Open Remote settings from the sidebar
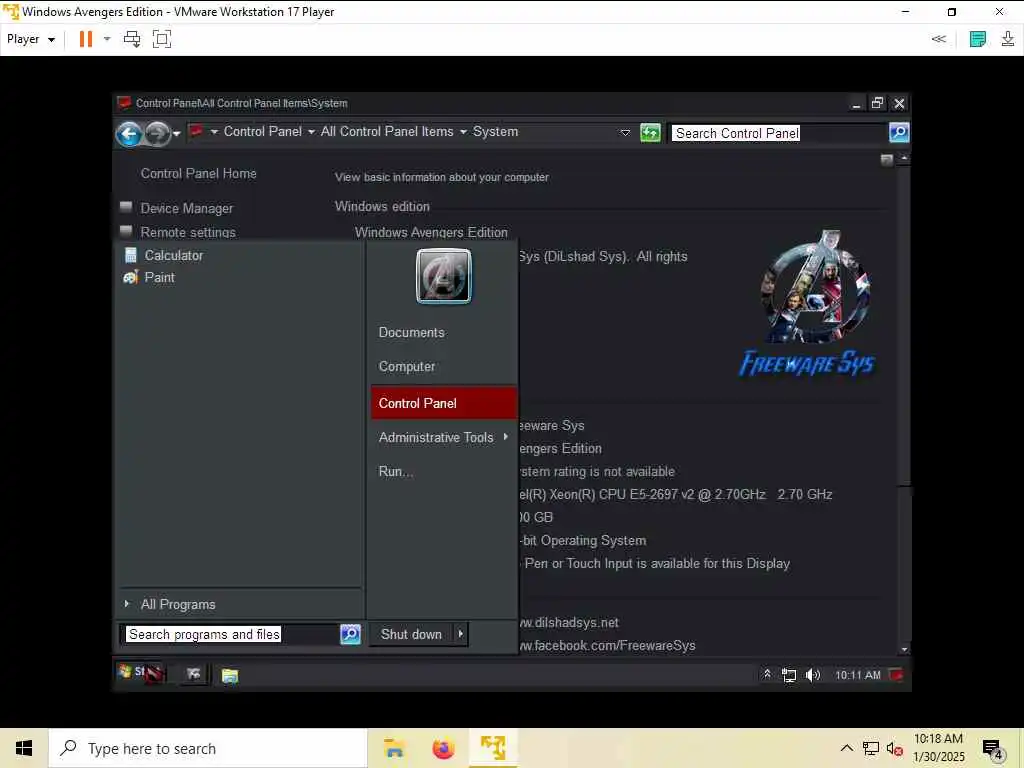This screenshot has width=1024, height=768. coord(188,232)
